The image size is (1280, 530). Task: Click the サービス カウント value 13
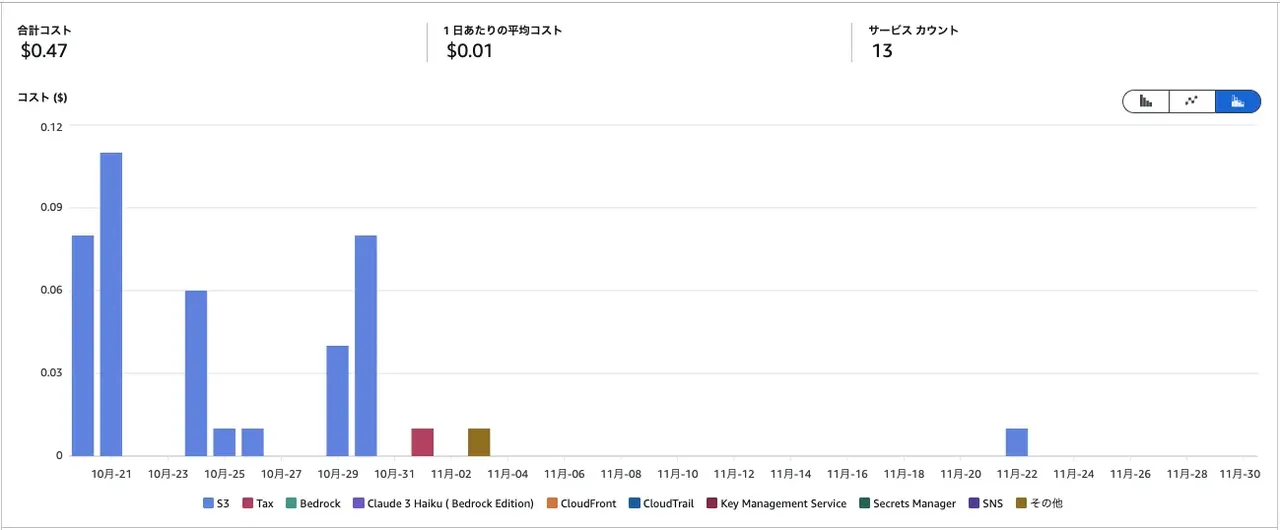tap(882, 51)
